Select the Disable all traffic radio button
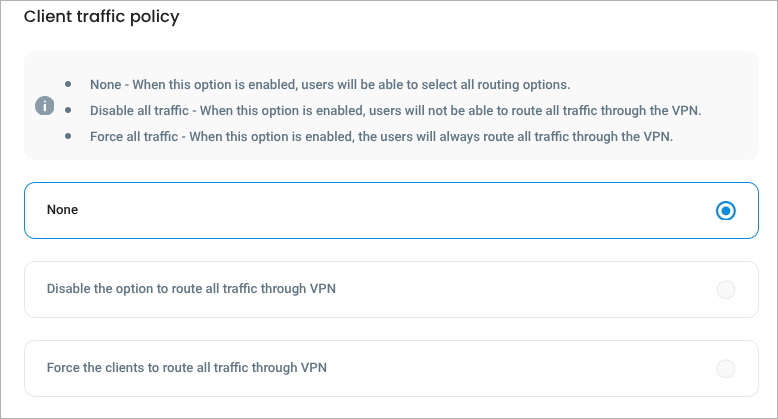This screenshot has width=778, height=419. (x=726, y=290)
